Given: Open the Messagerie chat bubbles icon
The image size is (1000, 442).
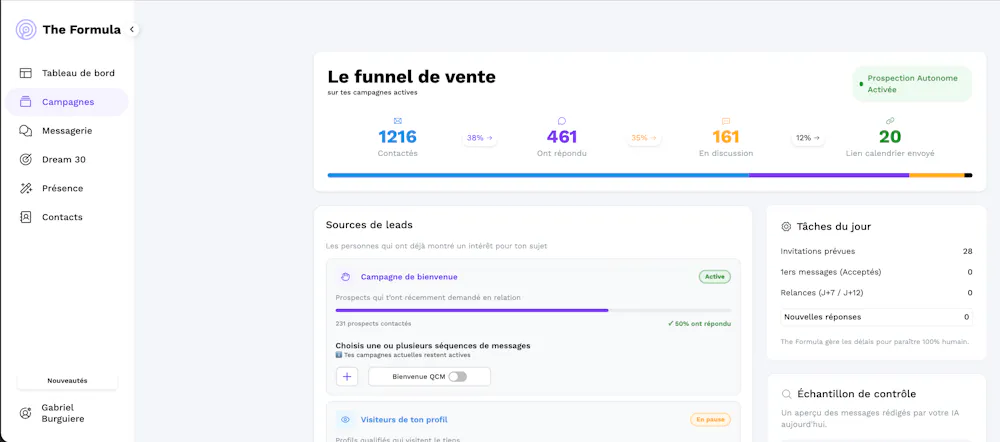Looking at the screenshot, I should pos(26,131).
